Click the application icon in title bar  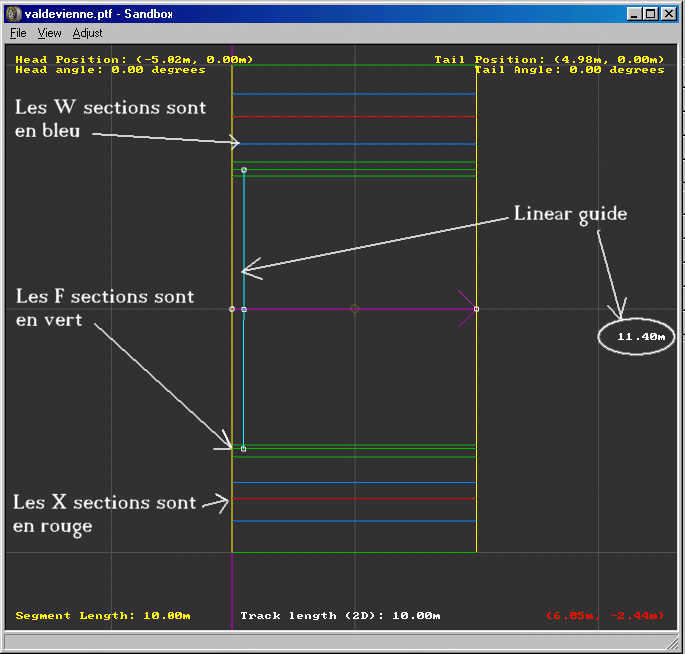14,14
